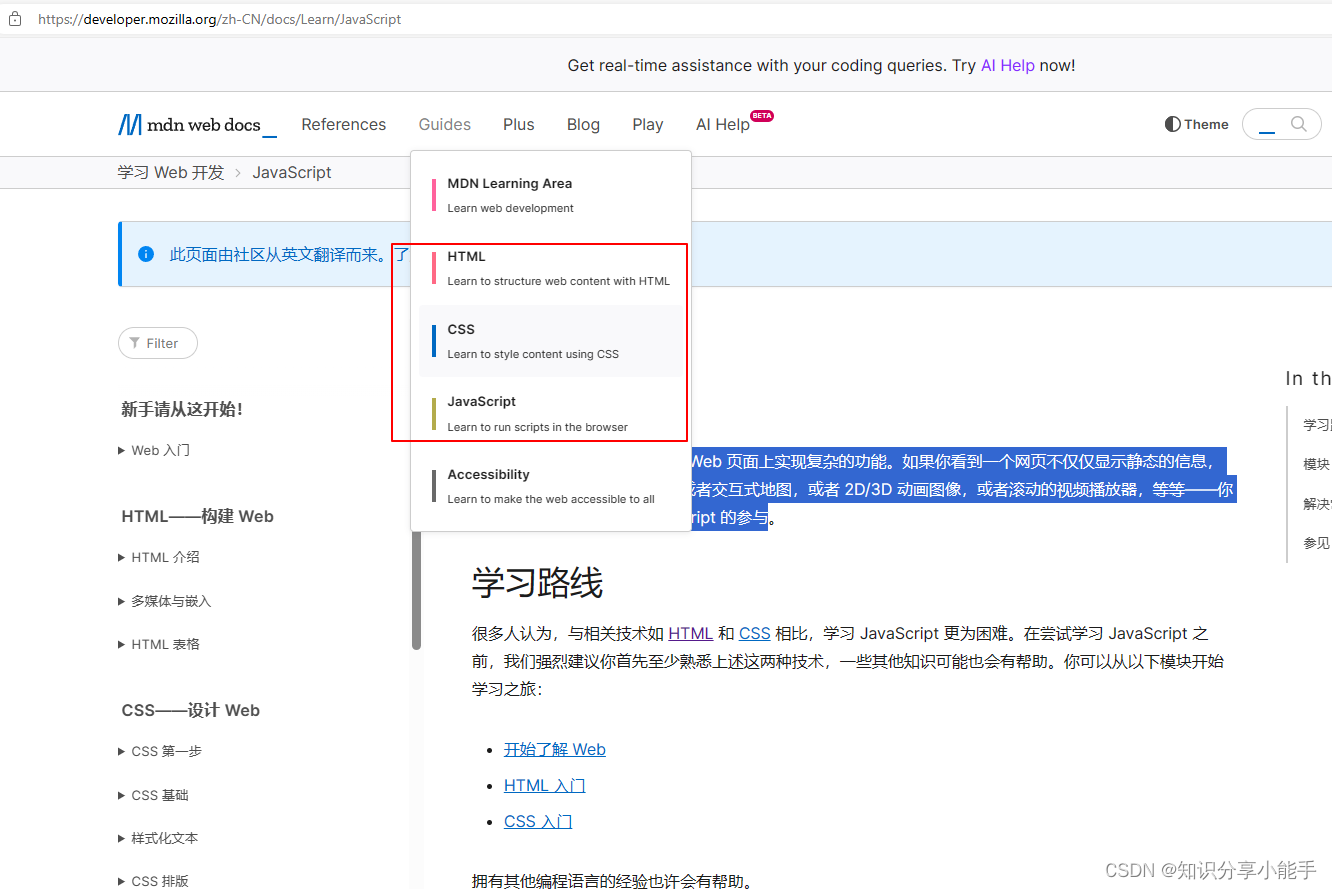Select Accessibility entry in Guides dropdown

[x=551, y=486]
